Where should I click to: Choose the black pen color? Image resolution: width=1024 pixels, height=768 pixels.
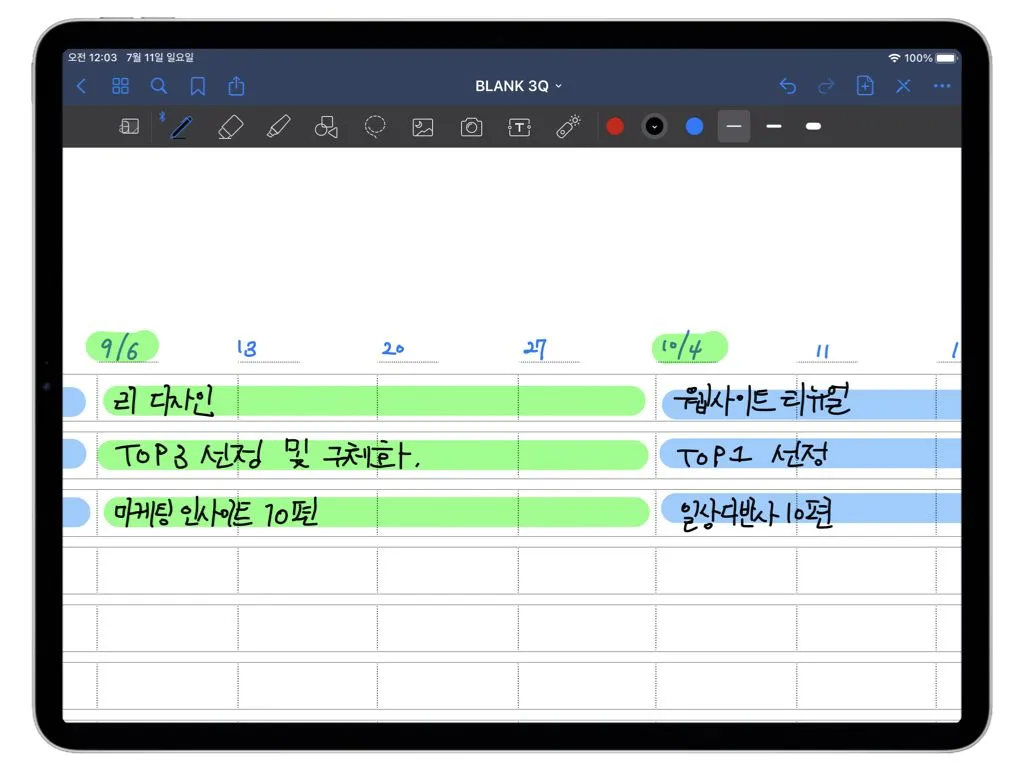(654, 126)
